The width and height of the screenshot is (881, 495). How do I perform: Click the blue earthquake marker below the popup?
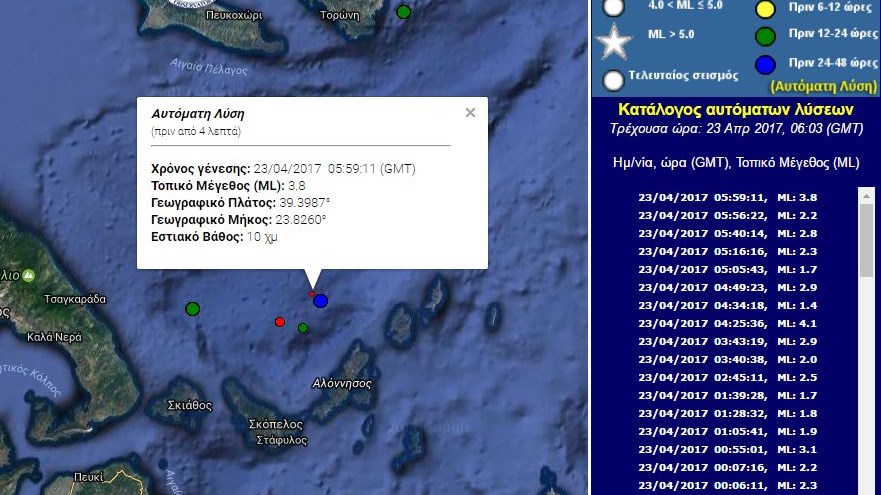(x=320, y=300)
